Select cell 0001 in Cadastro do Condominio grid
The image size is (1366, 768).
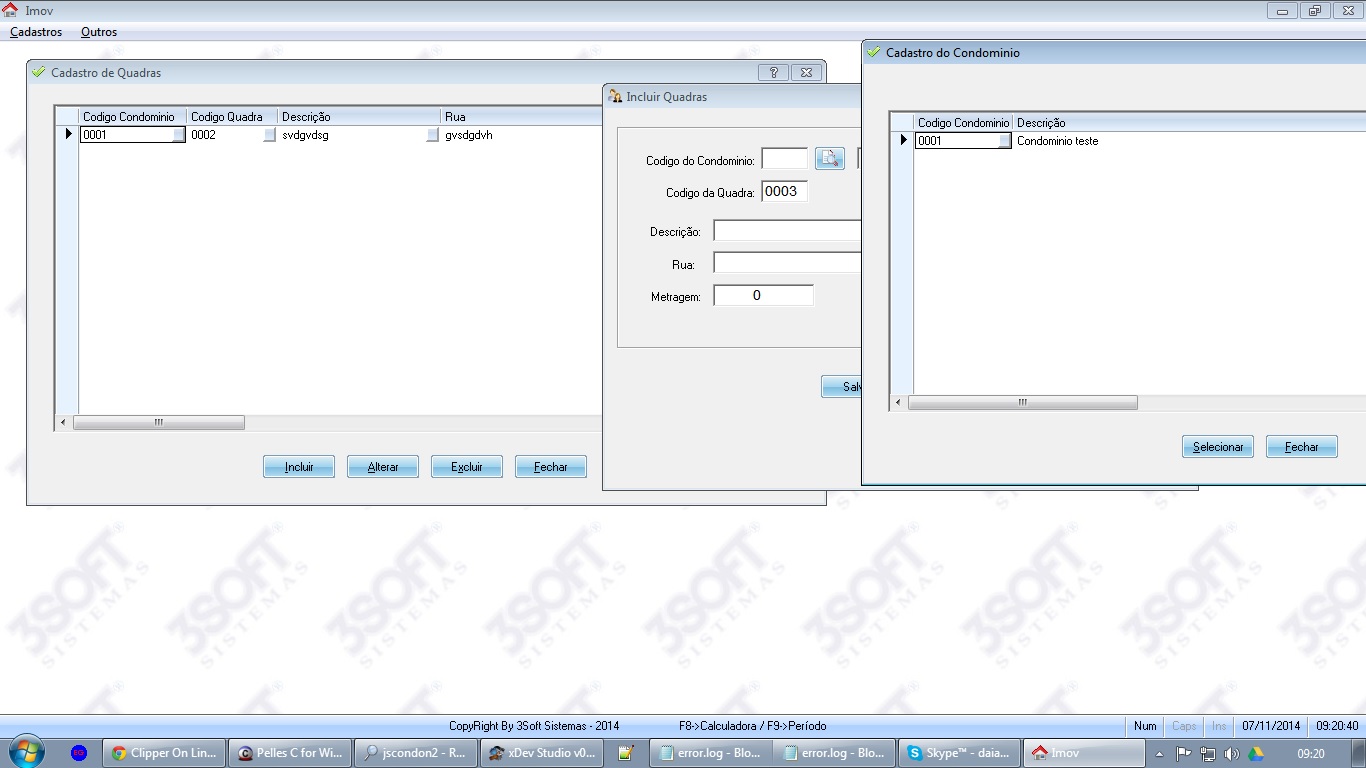click(x=963, y=141)
